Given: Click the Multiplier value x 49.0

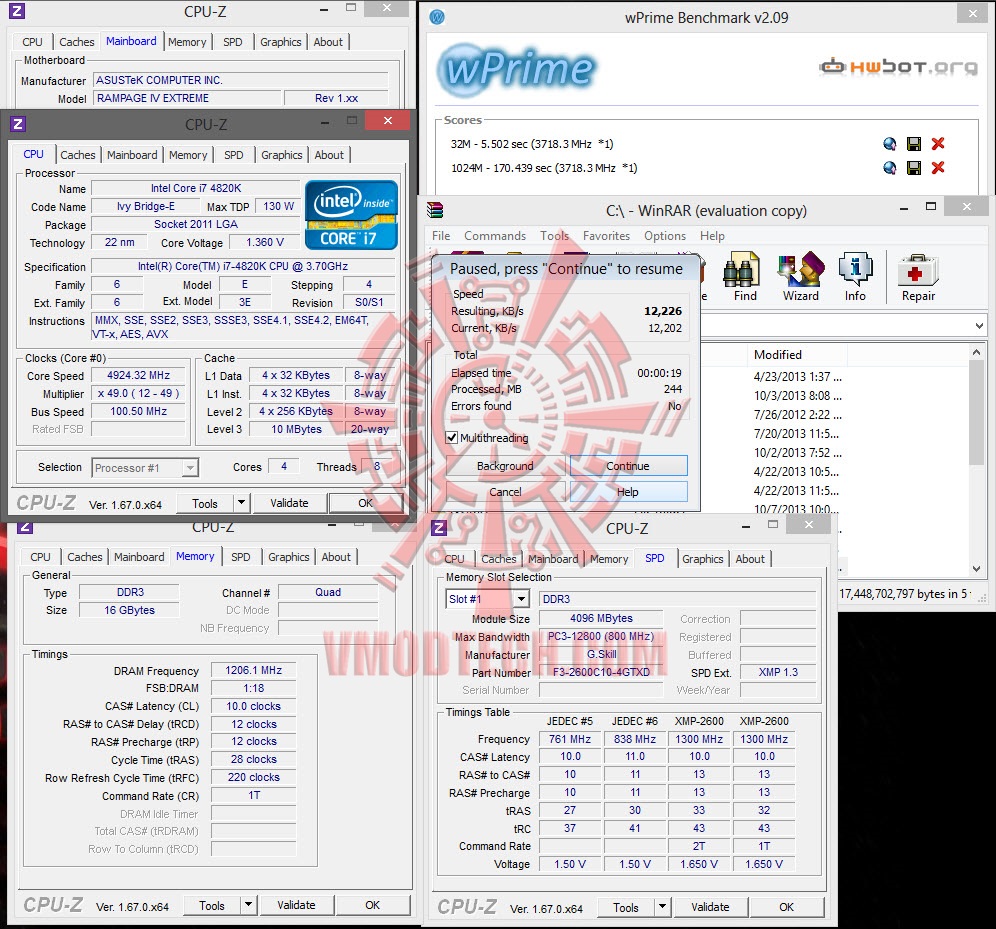Looking at the screenshot, I should pos(138,393).
